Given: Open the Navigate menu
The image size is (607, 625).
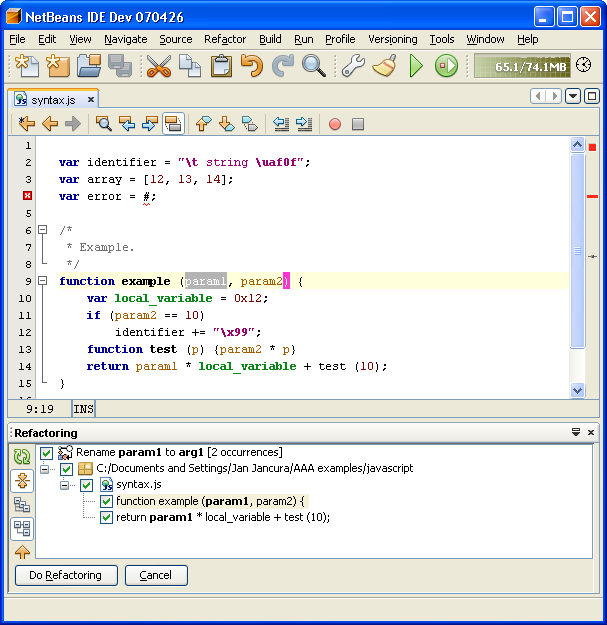Looking at the screenshot, I should click(x=126, y=39).
